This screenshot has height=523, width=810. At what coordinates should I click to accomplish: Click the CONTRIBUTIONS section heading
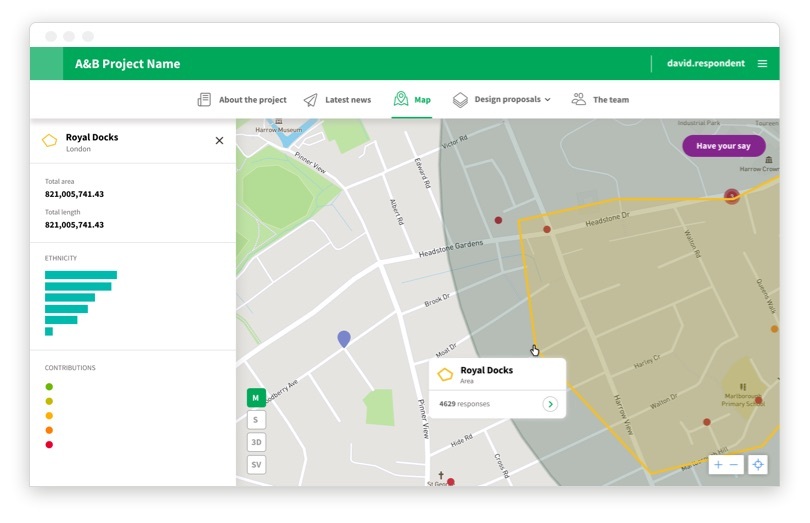70,368
